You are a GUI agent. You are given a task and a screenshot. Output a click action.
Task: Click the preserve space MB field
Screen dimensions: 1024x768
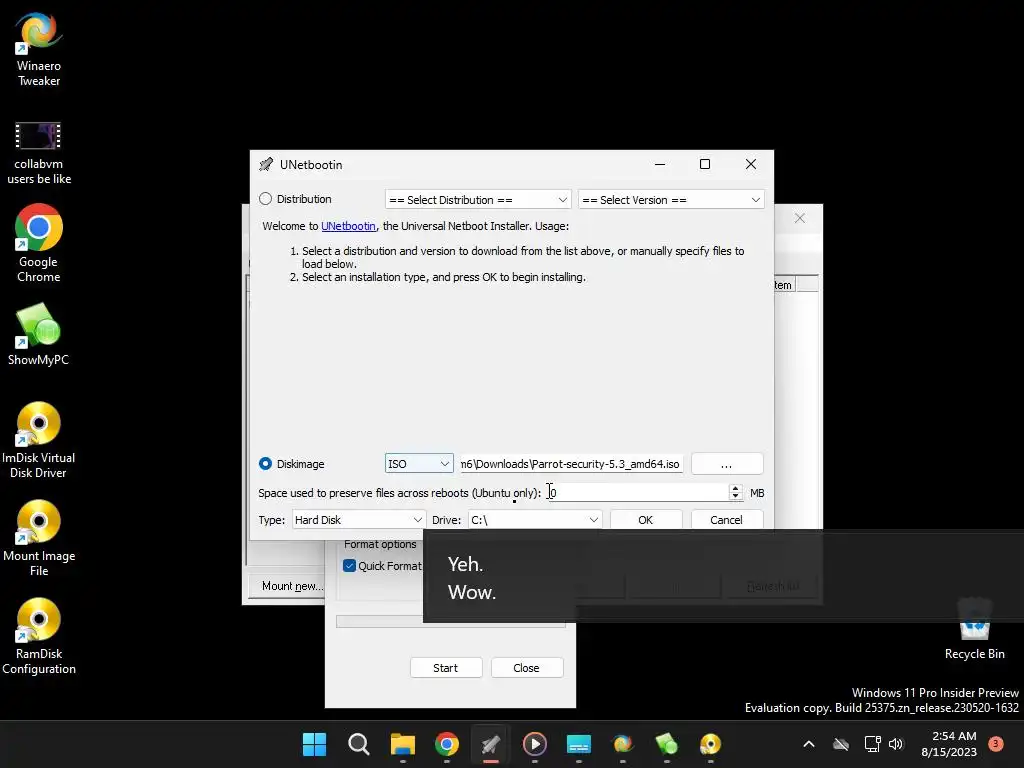637,492
